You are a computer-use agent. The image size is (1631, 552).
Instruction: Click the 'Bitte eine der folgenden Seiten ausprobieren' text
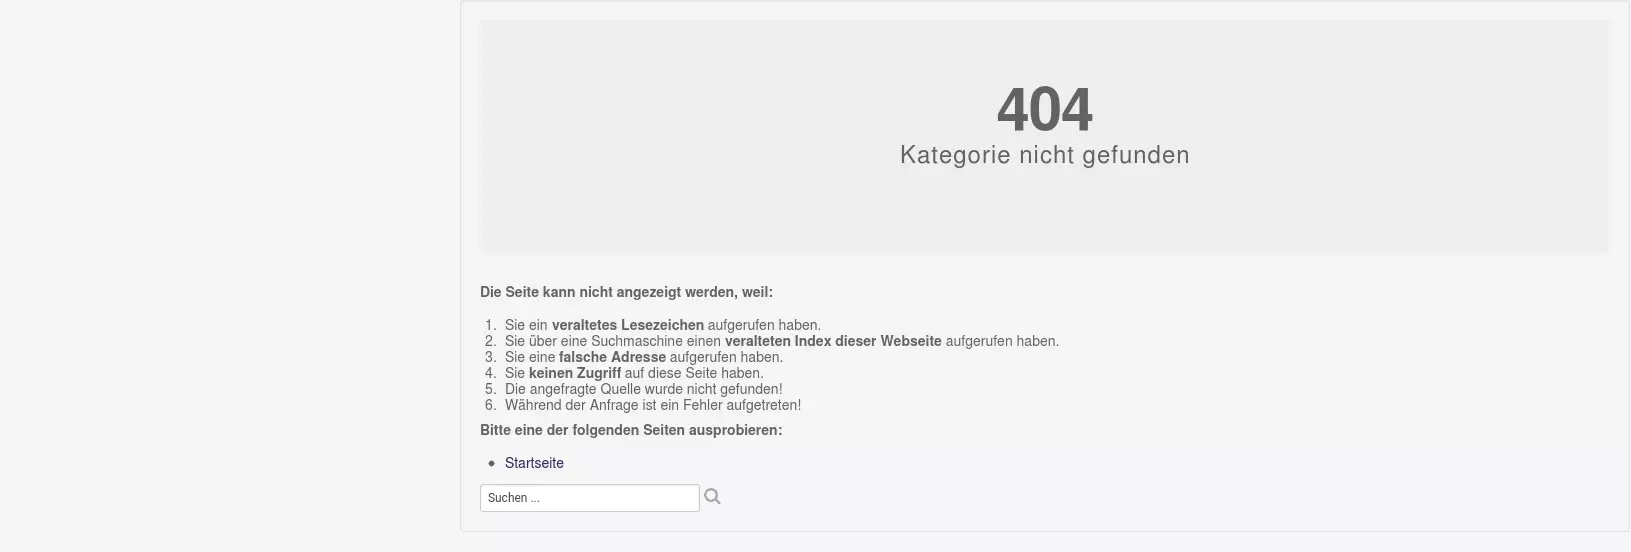click(631, 430)
